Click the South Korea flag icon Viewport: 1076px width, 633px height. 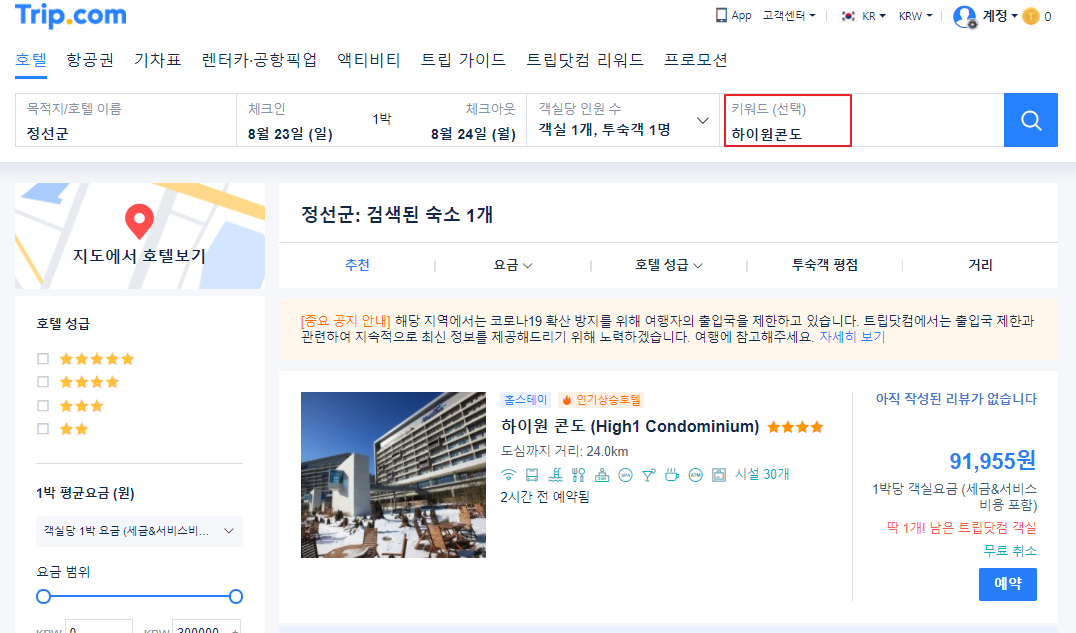[849, 16]
